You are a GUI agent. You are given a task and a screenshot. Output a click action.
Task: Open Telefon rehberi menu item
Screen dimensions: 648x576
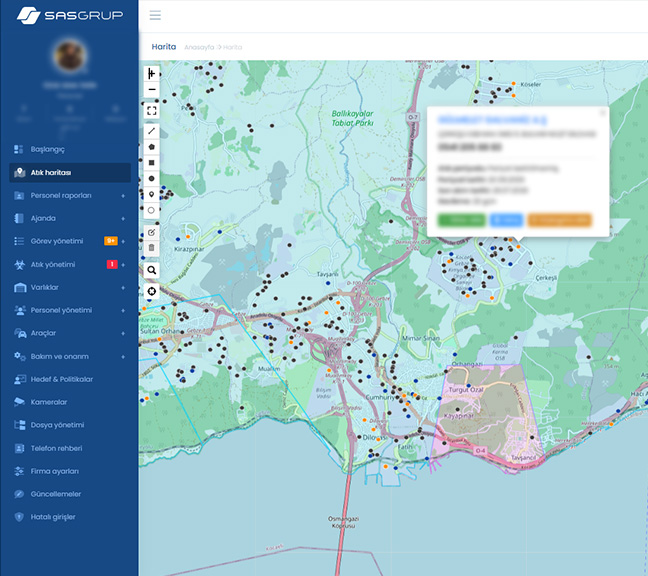point(69,448)
